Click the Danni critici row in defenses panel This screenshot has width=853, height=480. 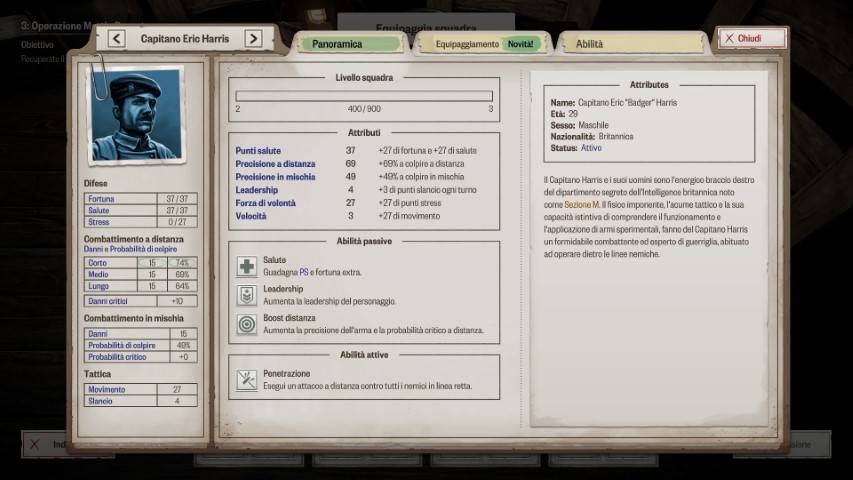coord(140,300)
